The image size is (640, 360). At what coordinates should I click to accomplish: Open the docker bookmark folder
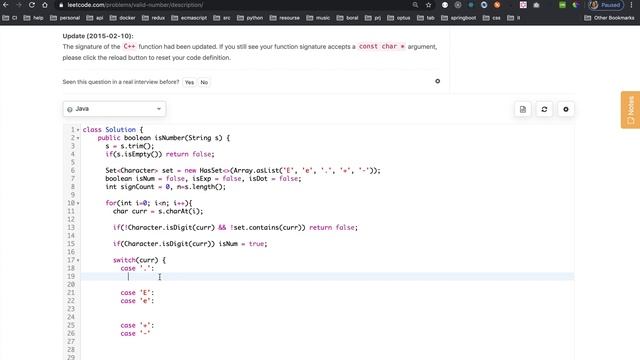click(122, 18)
